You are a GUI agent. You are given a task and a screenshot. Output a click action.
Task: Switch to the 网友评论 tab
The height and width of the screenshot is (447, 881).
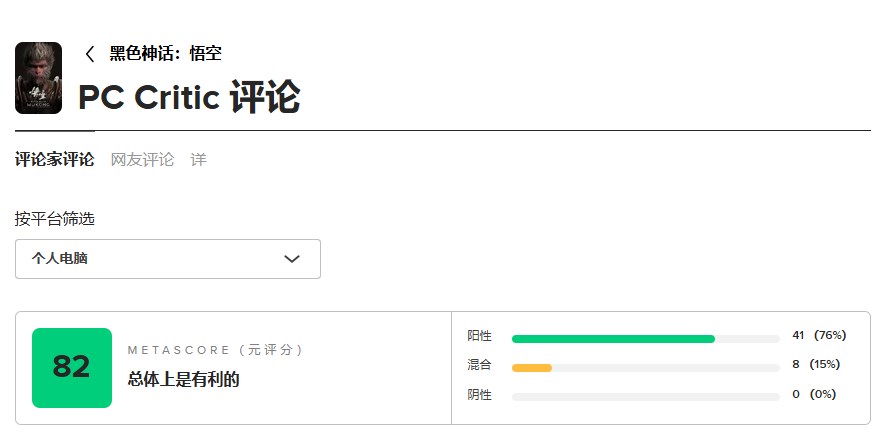coord(142,159)
